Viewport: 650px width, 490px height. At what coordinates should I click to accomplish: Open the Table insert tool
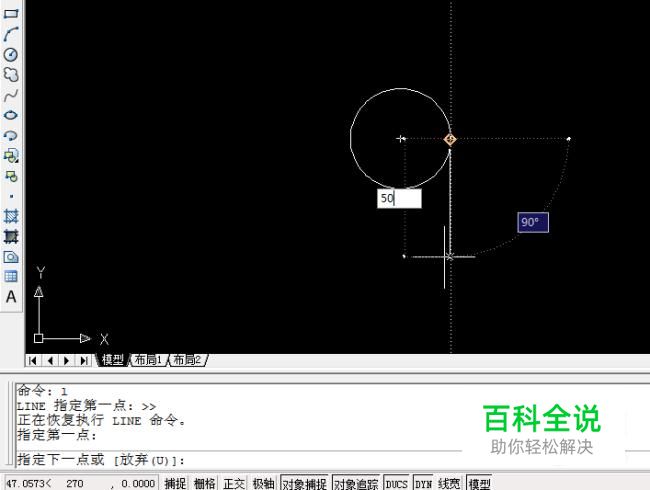tap(11, 276)
